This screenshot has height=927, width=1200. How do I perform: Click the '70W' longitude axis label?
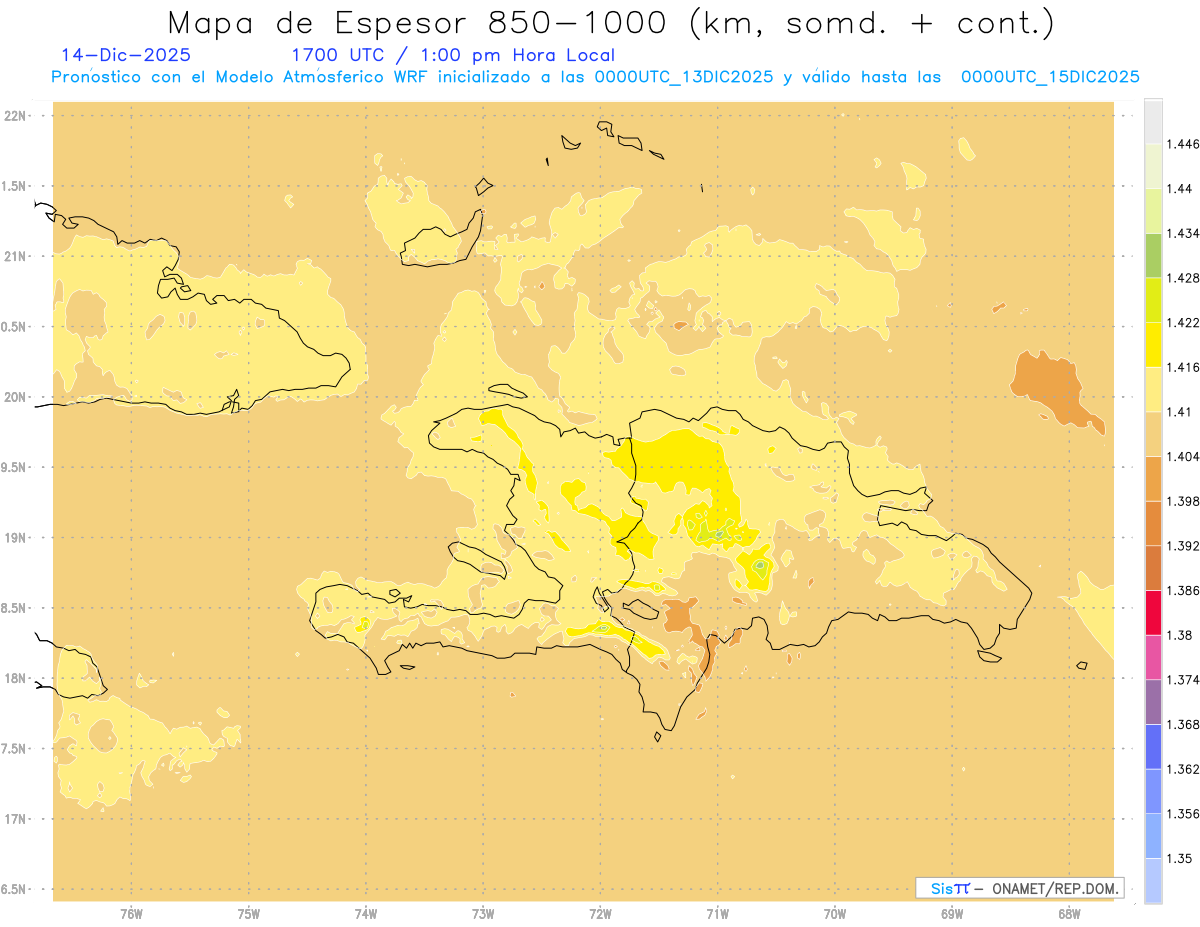point(835,914)
